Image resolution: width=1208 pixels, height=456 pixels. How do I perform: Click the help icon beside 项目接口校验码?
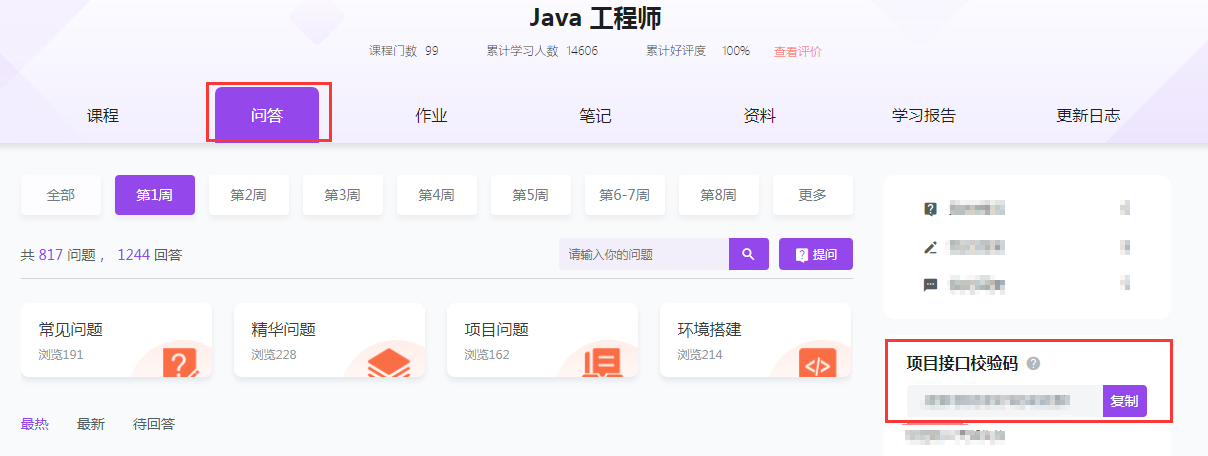coord(1033,364)
